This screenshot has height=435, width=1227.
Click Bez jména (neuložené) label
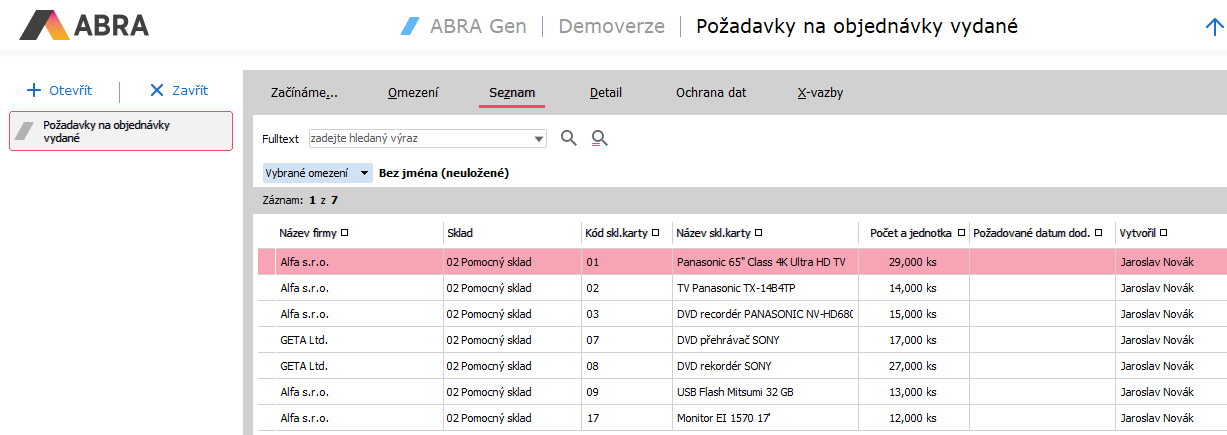[x=444, y=173]
